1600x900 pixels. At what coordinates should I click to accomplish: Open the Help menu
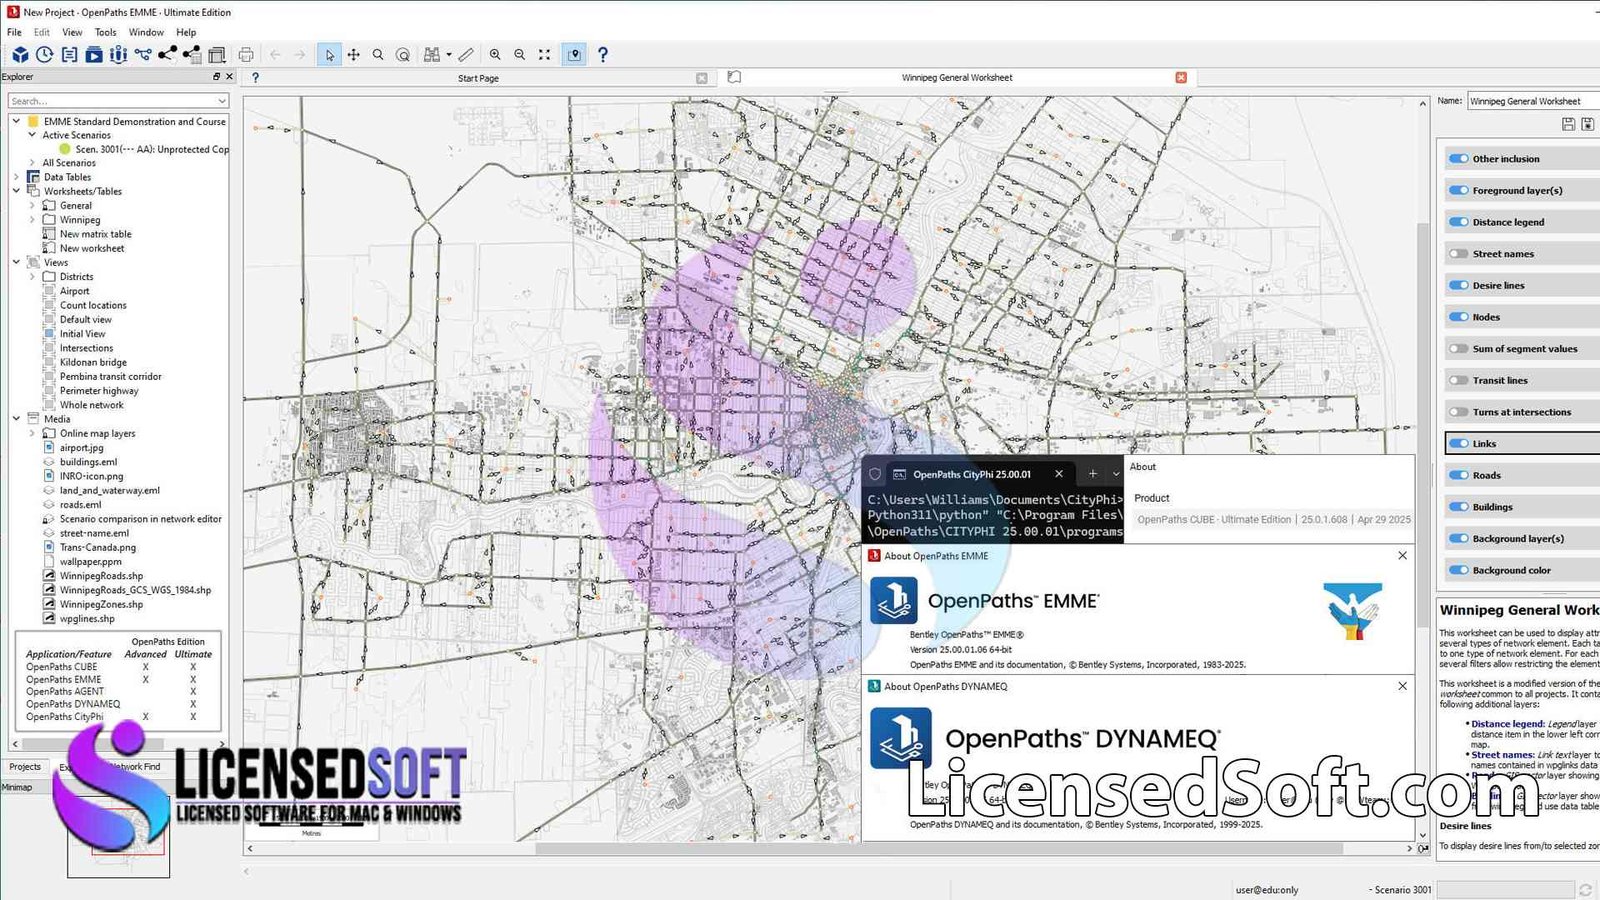point(186,32)
